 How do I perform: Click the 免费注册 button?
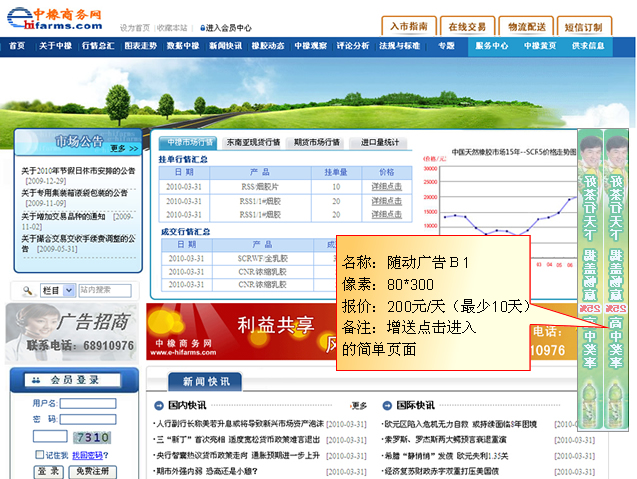93,471
